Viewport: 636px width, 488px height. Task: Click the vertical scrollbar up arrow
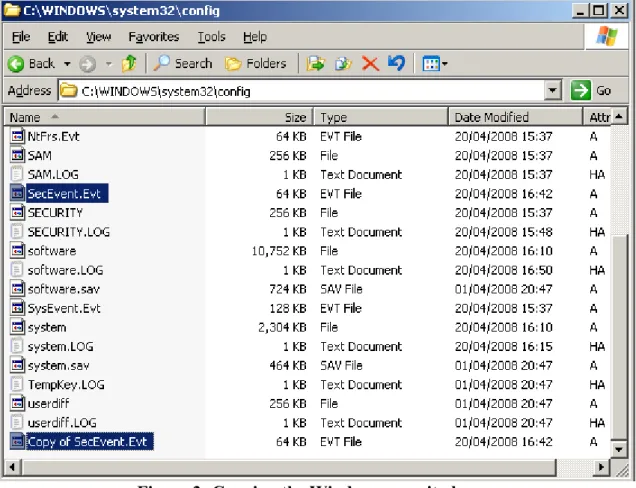pyautogui.click(x=619, y=117)
